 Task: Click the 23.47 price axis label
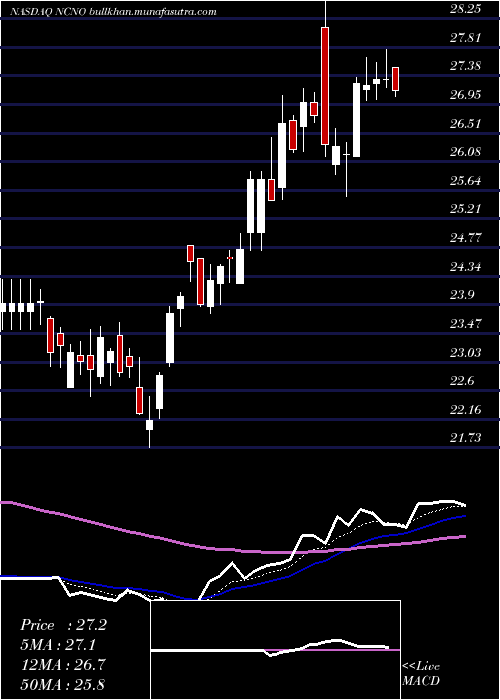click(465, 324)
